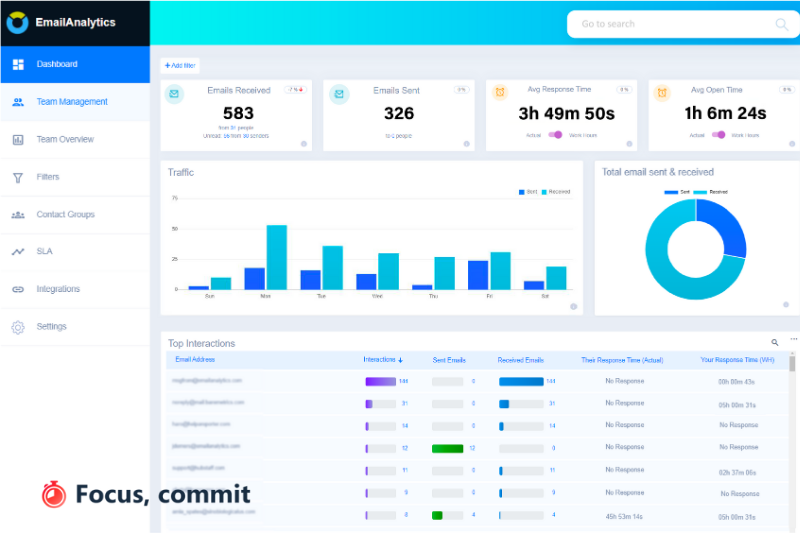Click the Fri Sent bar in Traffic
This screenshot has width=800, height=533.
pos(478,275)
